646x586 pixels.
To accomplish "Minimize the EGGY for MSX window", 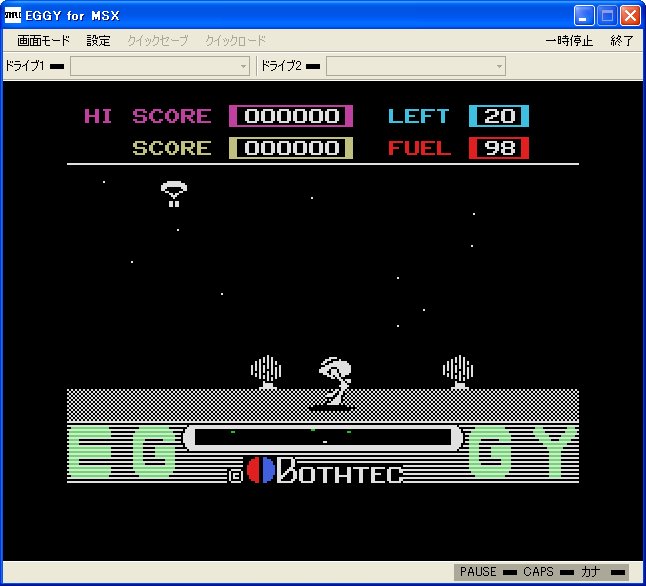I will (x=584, y=16).
